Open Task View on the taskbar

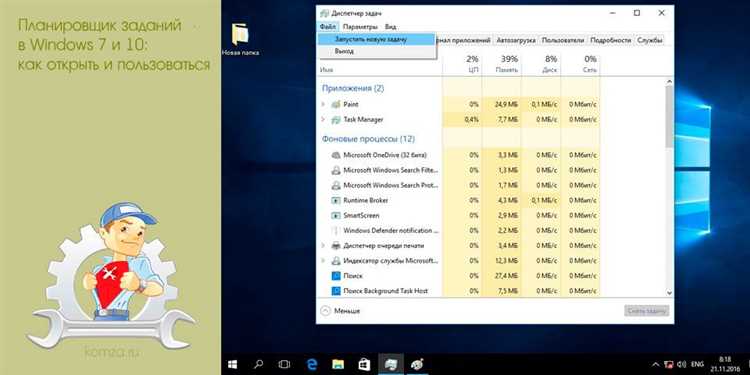tap(284, 364)
